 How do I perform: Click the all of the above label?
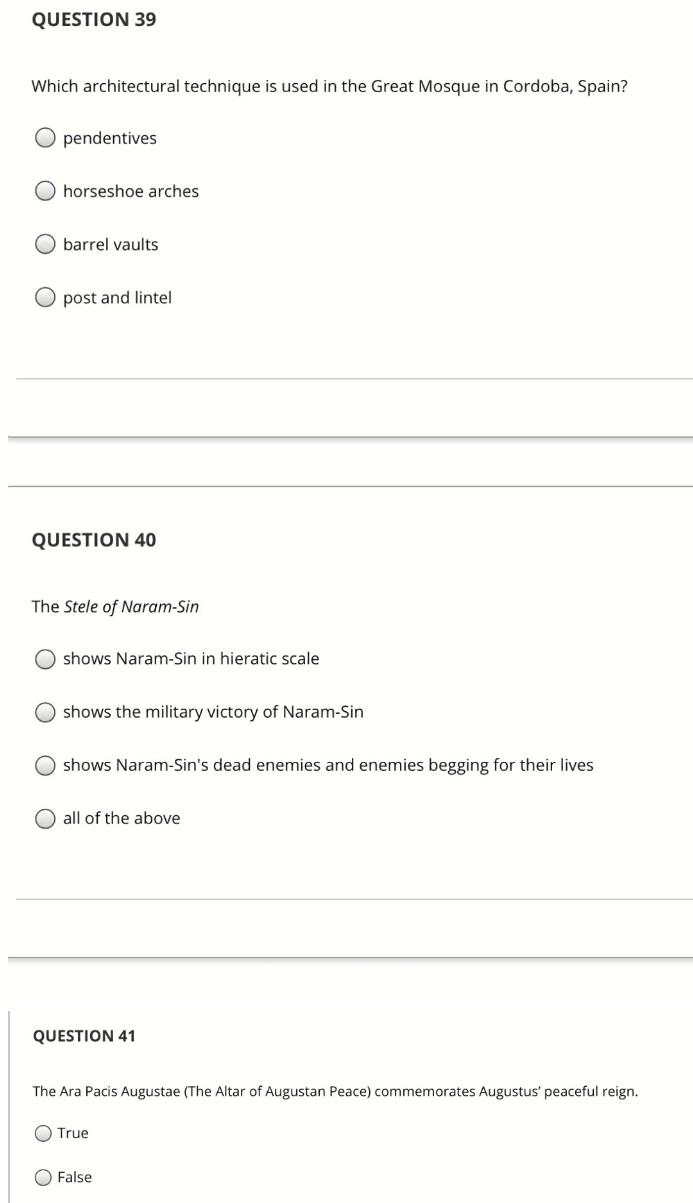(121, 818)
